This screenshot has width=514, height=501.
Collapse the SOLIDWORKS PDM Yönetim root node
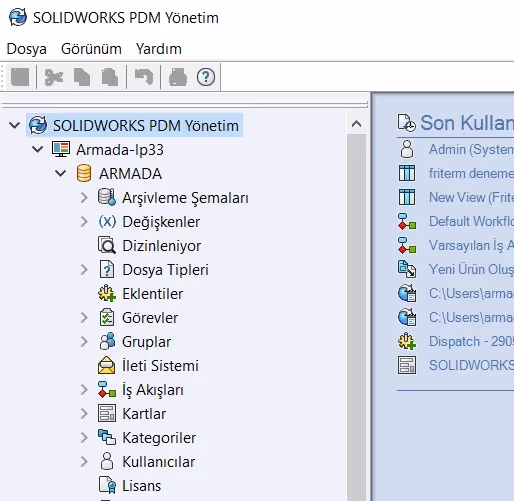[x=15, y=126]
